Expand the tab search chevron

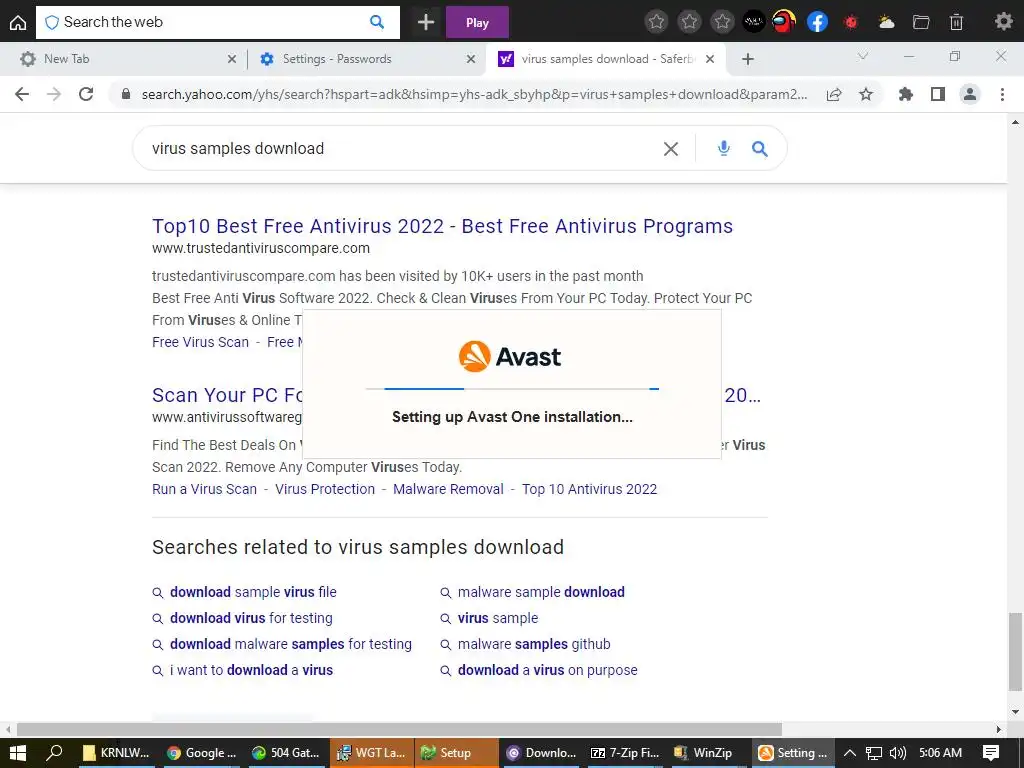click(x=863, y=56)
